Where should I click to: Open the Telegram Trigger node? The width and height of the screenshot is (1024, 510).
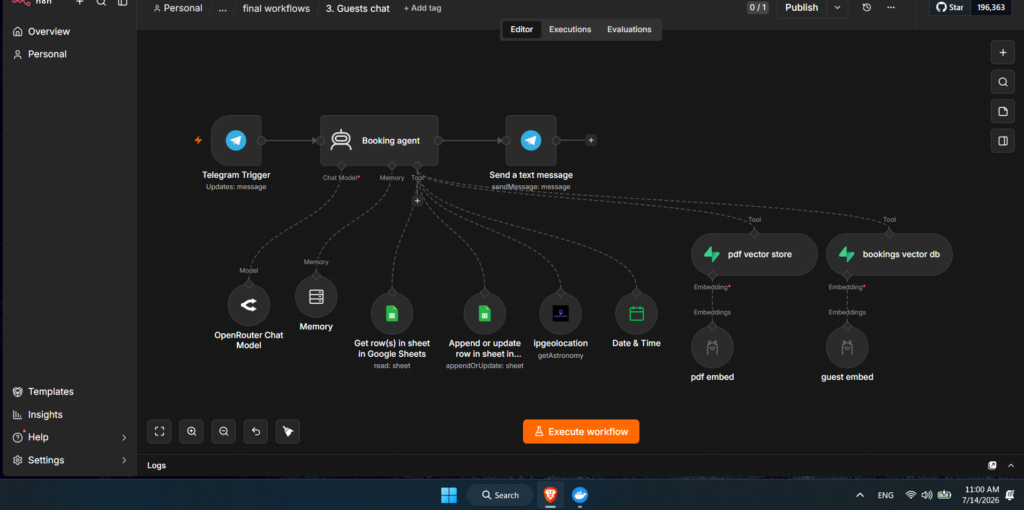tap(236, 140)
